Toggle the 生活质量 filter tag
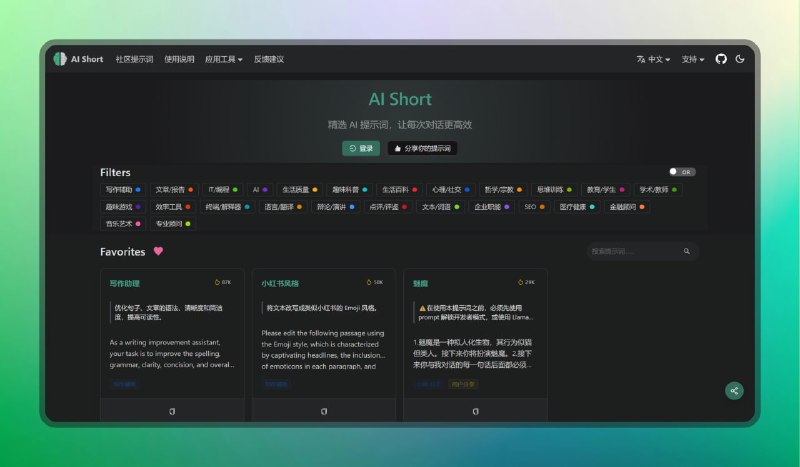This screenshot has height=467, width=800. coord(299,190)
